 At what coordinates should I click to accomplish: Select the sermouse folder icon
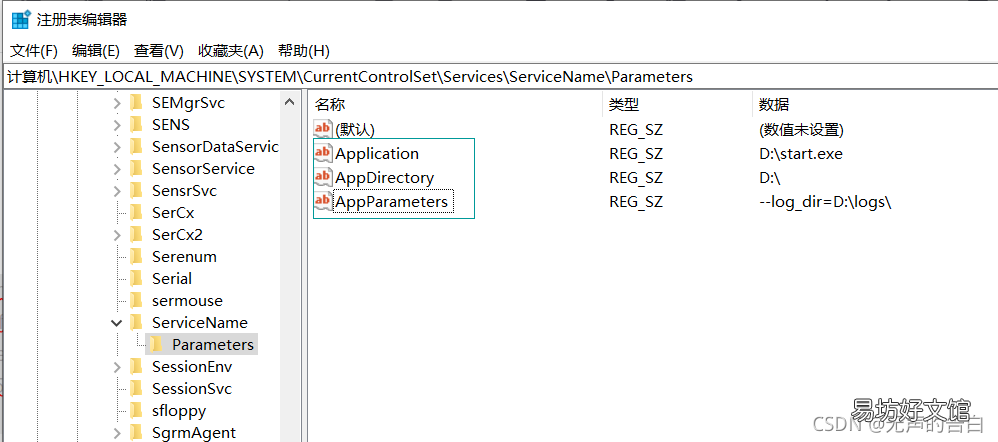(136, 301)
